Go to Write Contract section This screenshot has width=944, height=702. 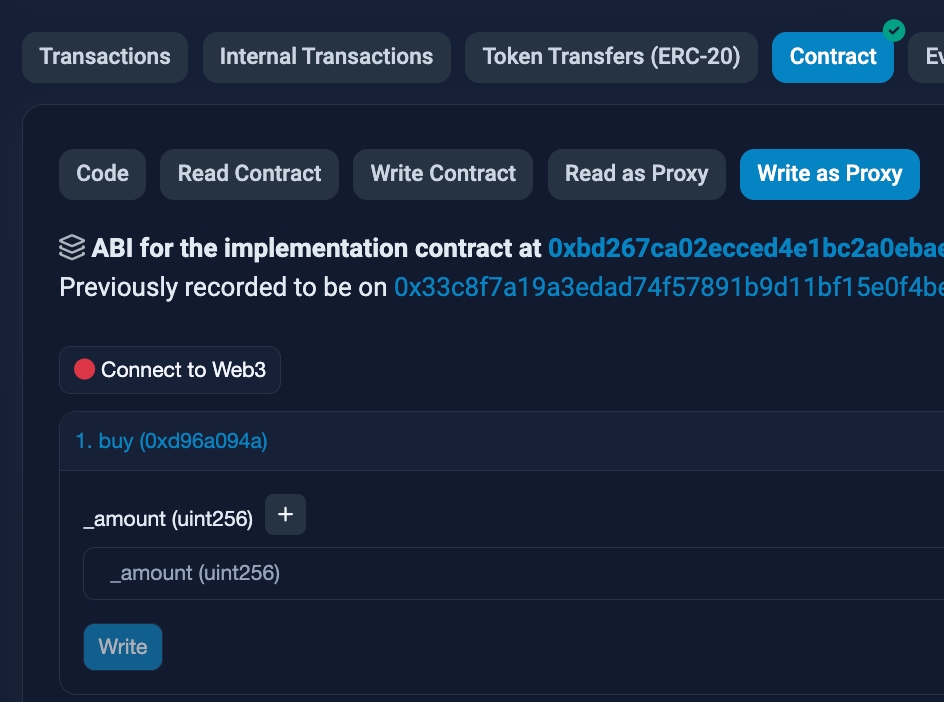[x=443, y=174]
